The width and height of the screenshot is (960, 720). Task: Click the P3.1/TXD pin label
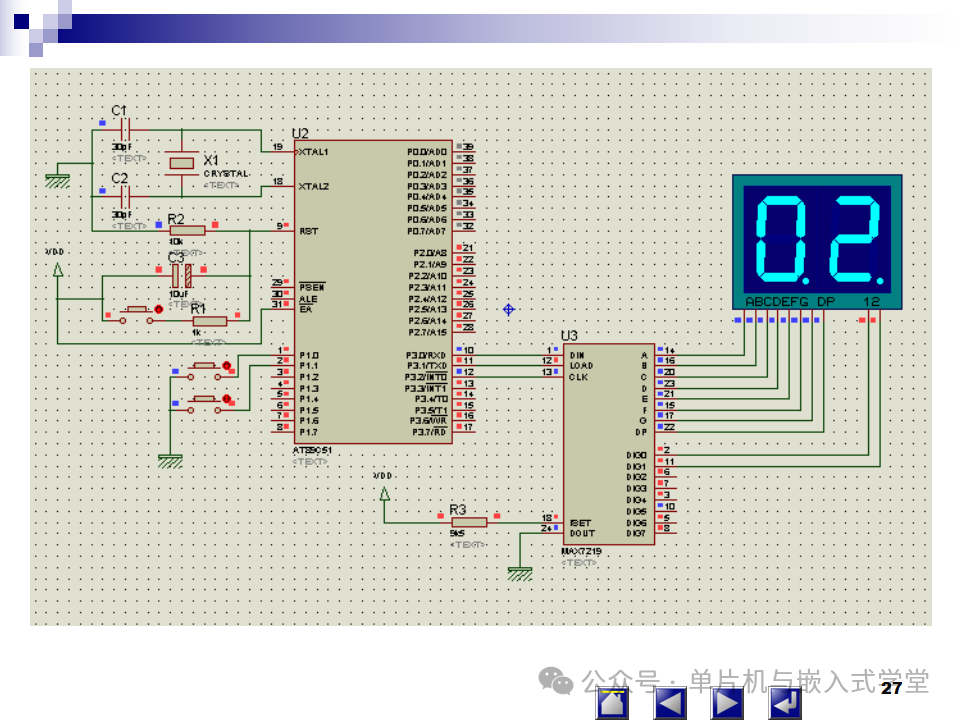coord(426,366)
